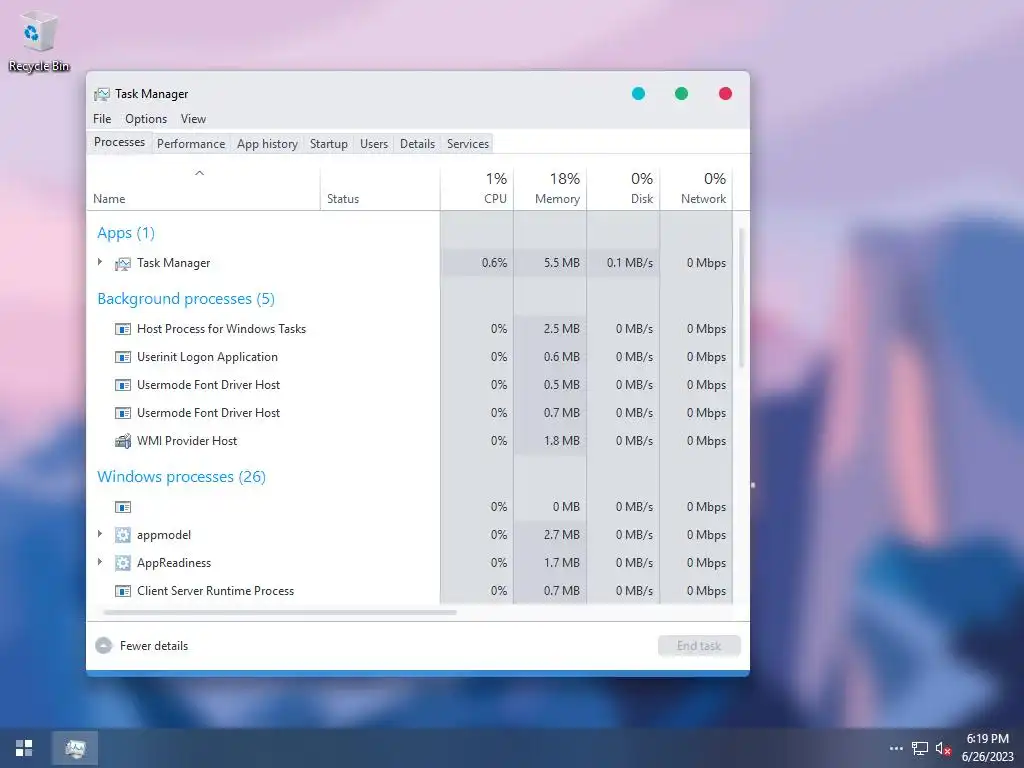Click the 1.7 MB memory value
Image resolution: width=1024 pixels, height=768 pixels.
562,563
